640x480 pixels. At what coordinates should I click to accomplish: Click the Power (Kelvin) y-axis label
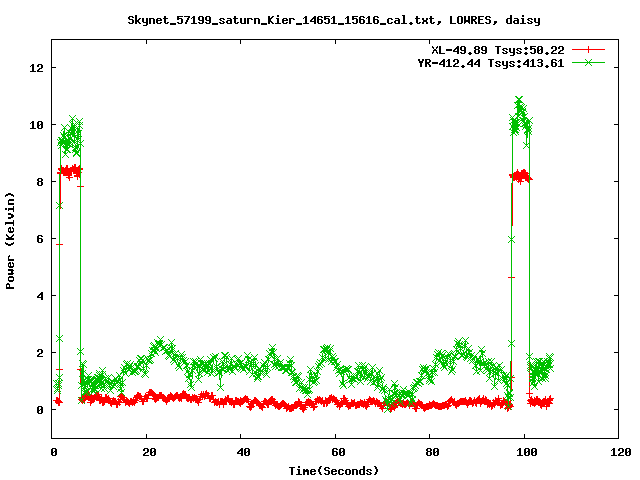pos(10,241)
